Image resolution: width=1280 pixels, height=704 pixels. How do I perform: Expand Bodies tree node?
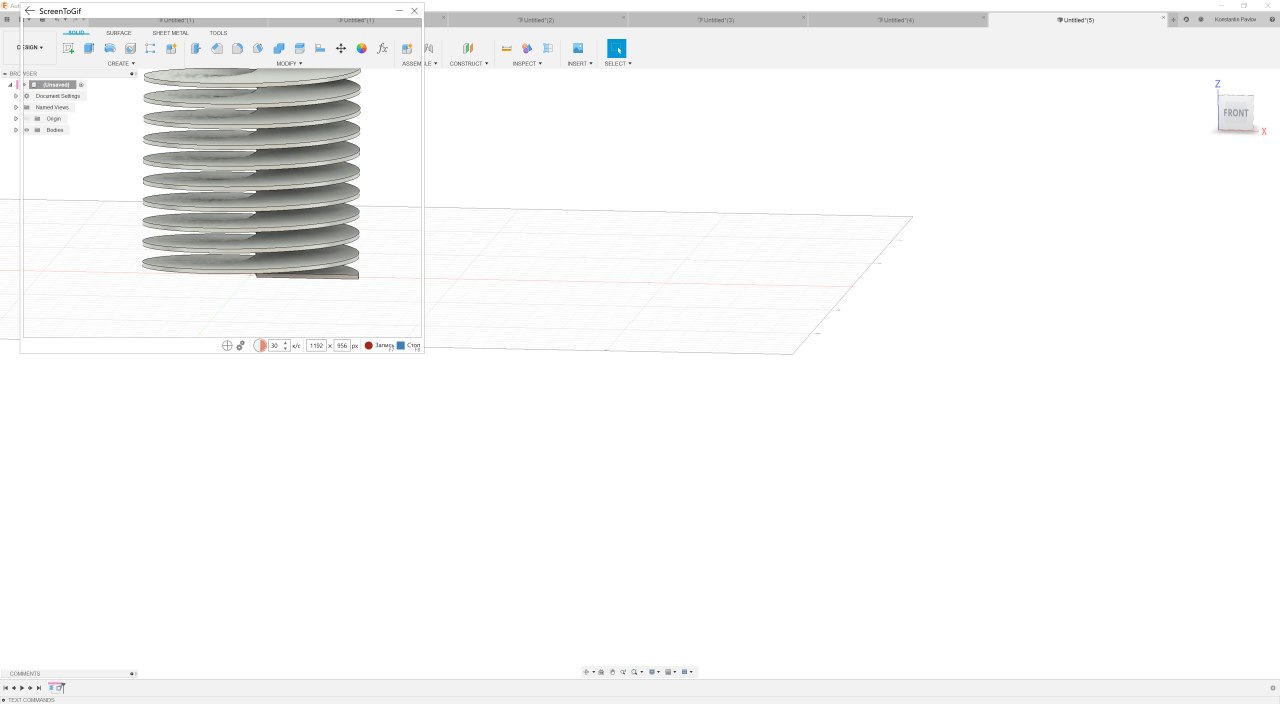click(x=16, y=130)
